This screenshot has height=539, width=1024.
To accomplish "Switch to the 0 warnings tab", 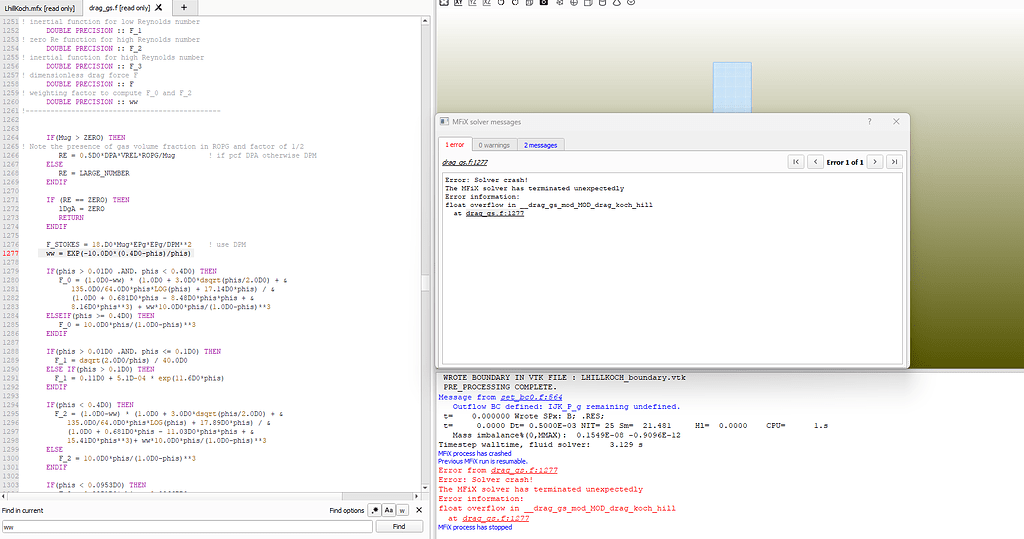I will click(494, 145).
